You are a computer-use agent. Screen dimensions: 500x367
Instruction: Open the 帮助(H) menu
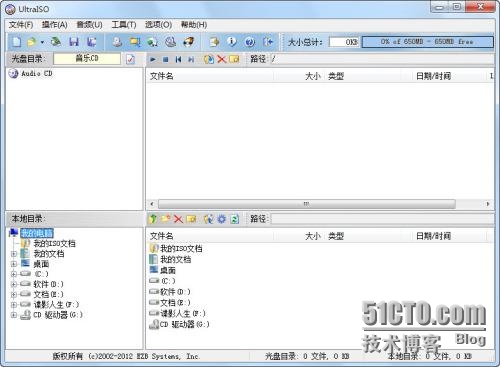pos(194,25)
